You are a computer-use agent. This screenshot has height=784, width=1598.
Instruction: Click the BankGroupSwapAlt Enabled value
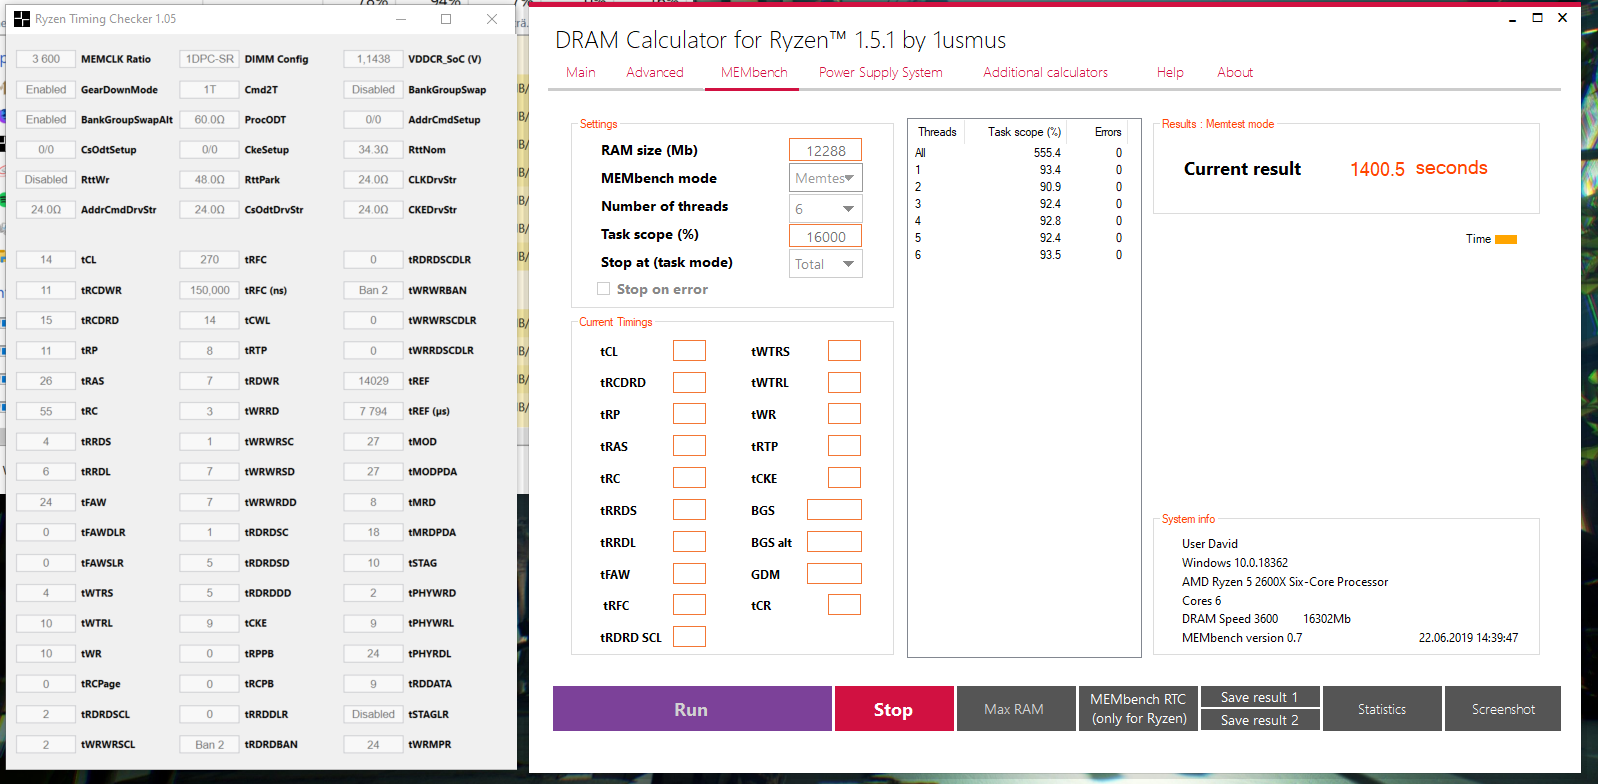coord(46,119)
